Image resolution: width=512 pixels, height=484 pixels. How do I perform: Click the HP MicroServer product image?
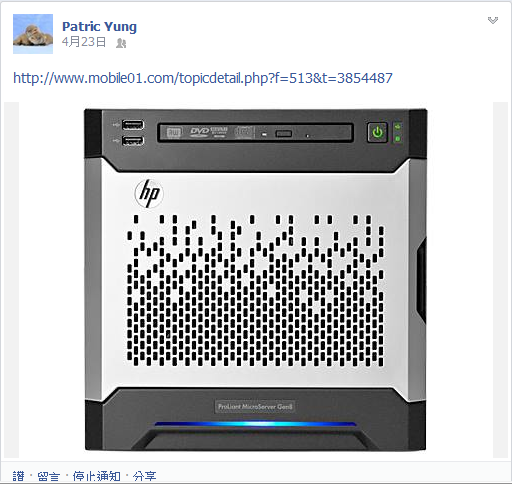(256, 280)
